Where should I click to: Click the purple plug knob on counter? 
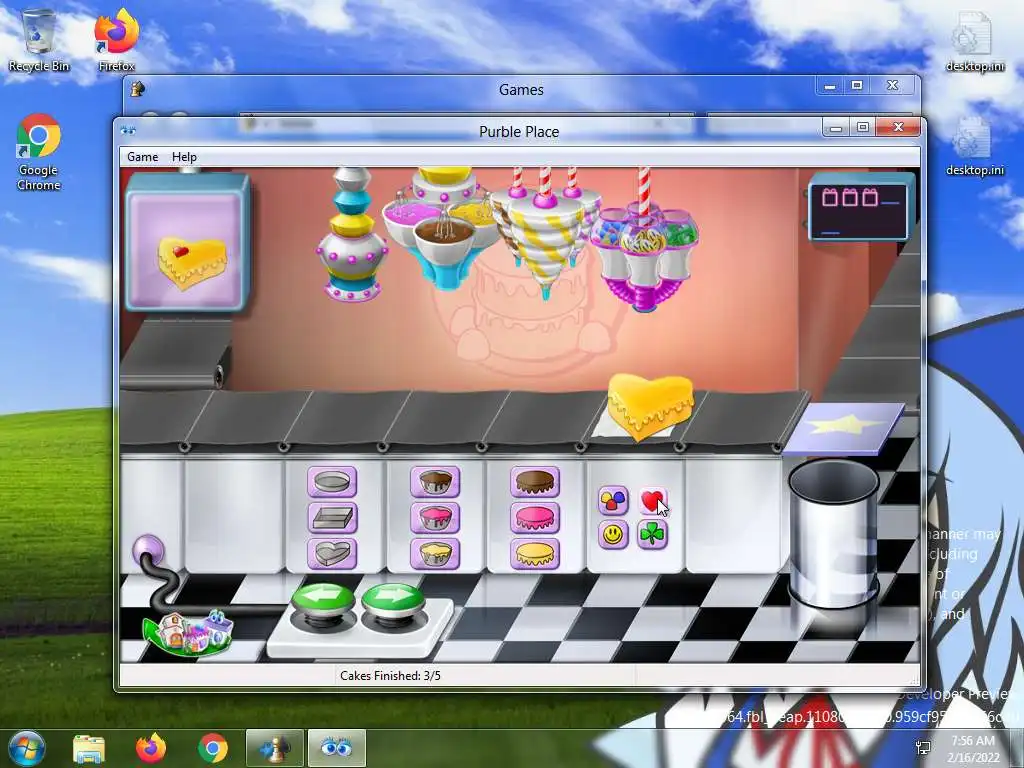point(148,551)
